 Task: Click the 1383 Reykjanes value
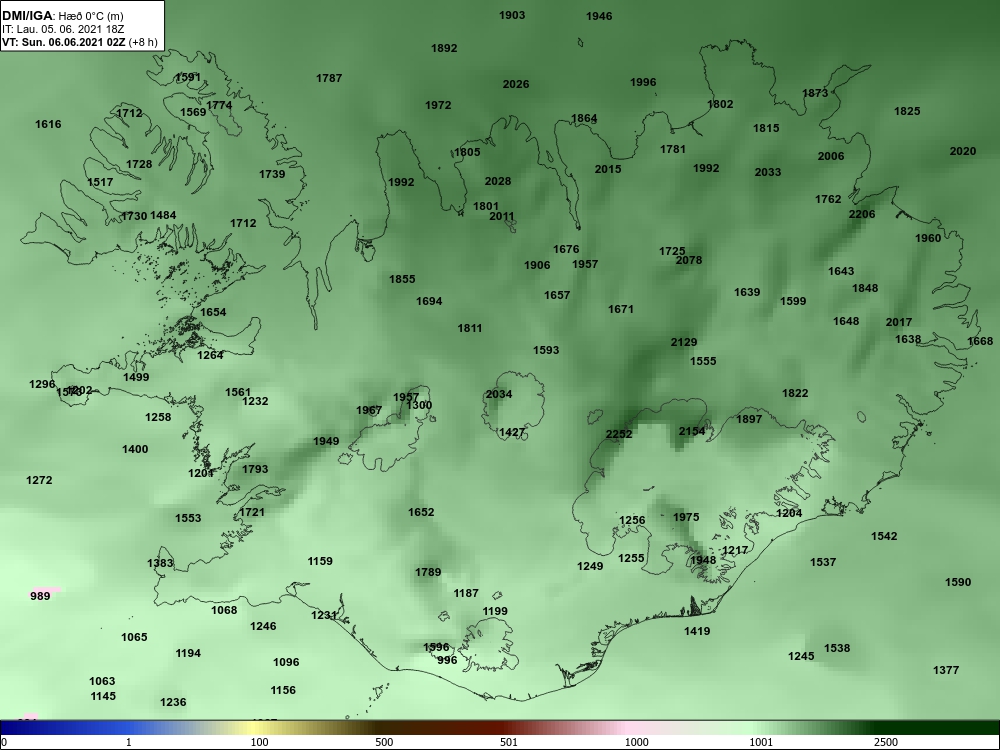tap(160, 563)
